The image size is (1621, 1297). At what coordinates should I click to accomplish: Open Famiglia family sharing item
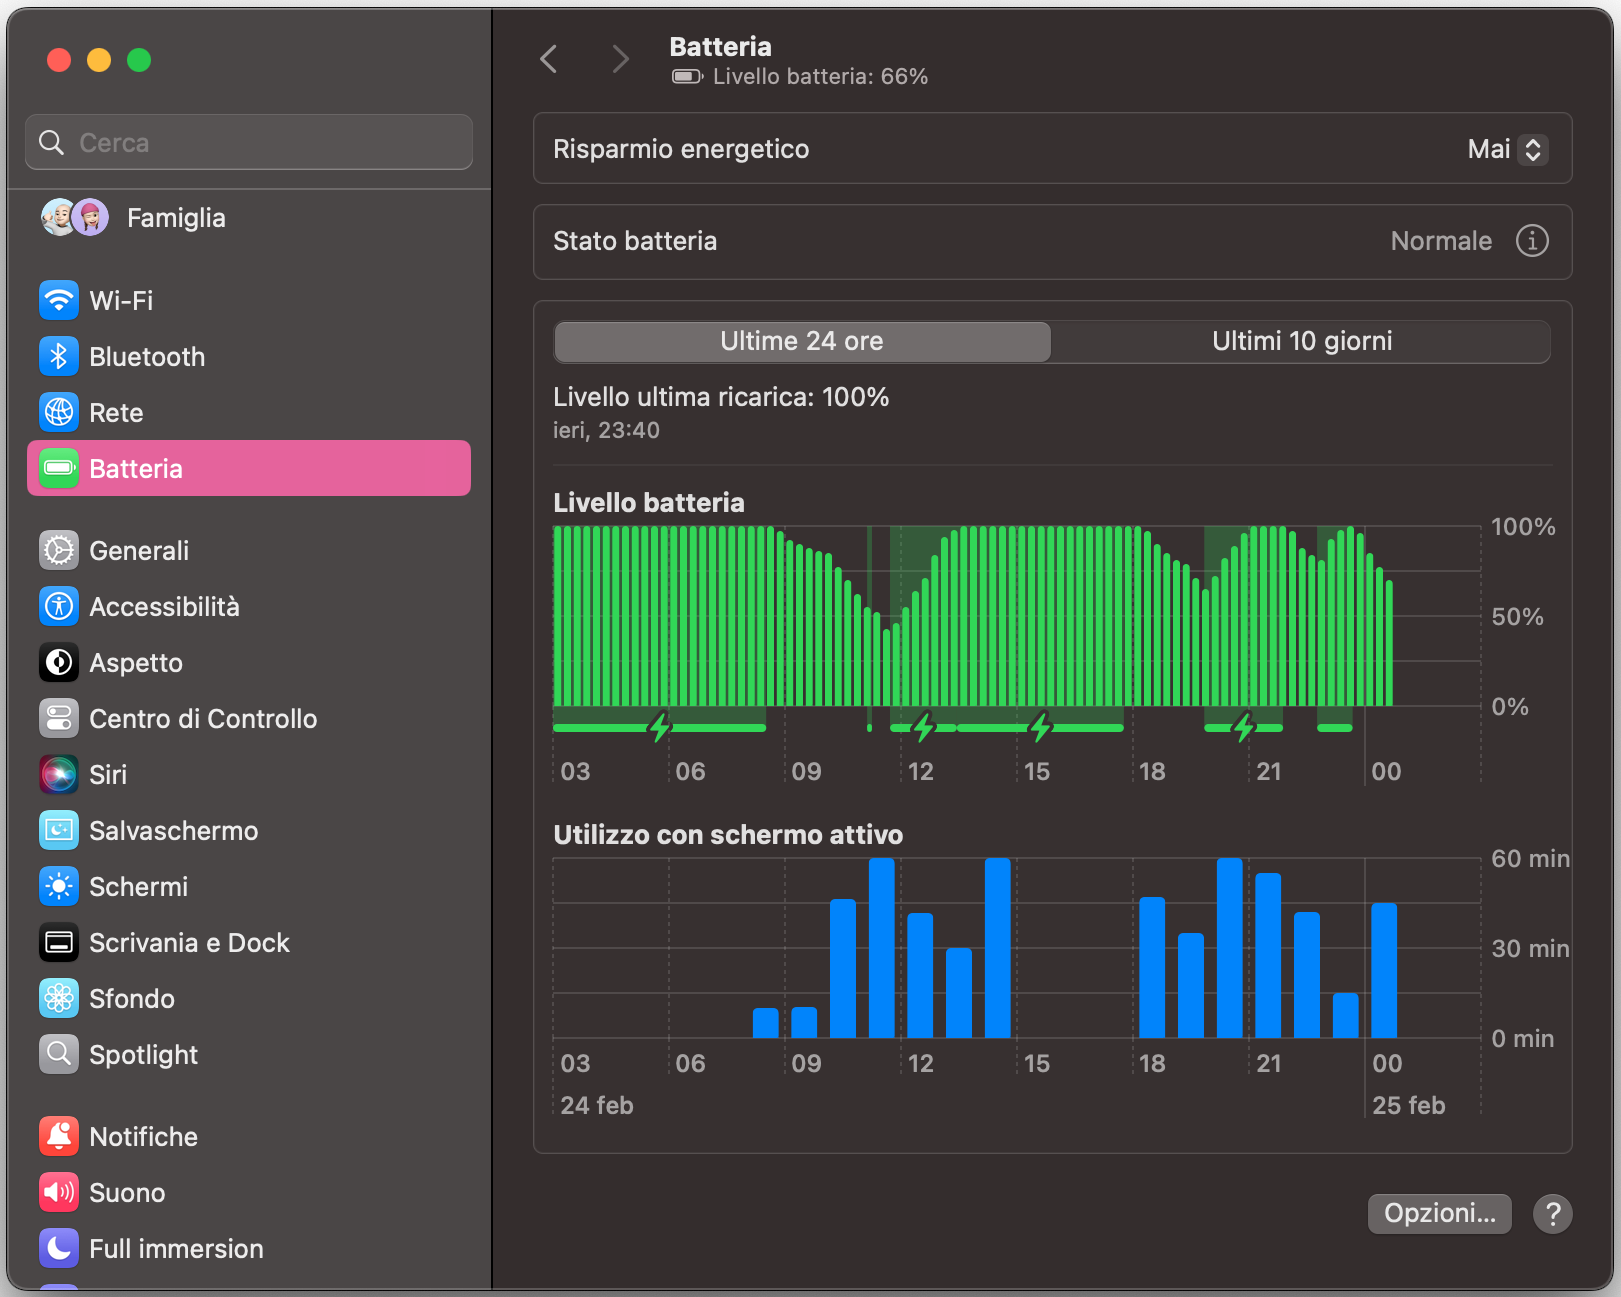point(175,218)
